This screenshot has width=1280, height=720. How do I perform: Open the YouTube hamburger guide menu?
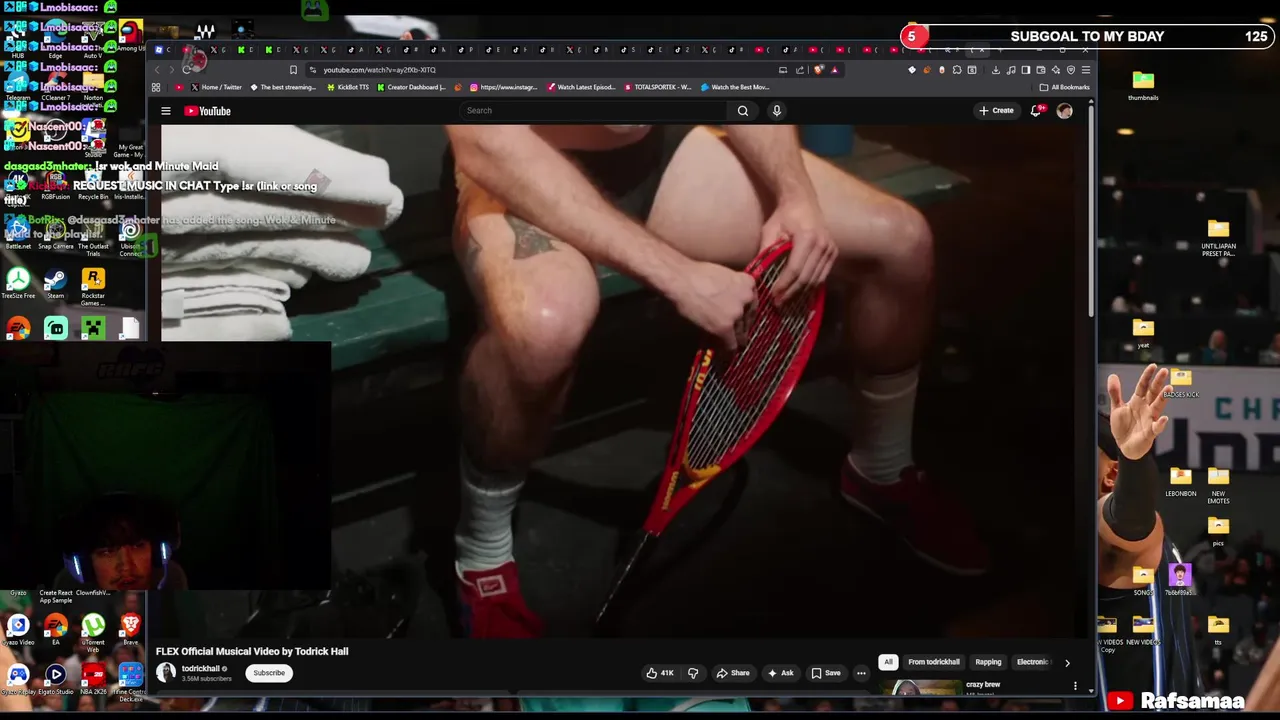tap(166, 111)
